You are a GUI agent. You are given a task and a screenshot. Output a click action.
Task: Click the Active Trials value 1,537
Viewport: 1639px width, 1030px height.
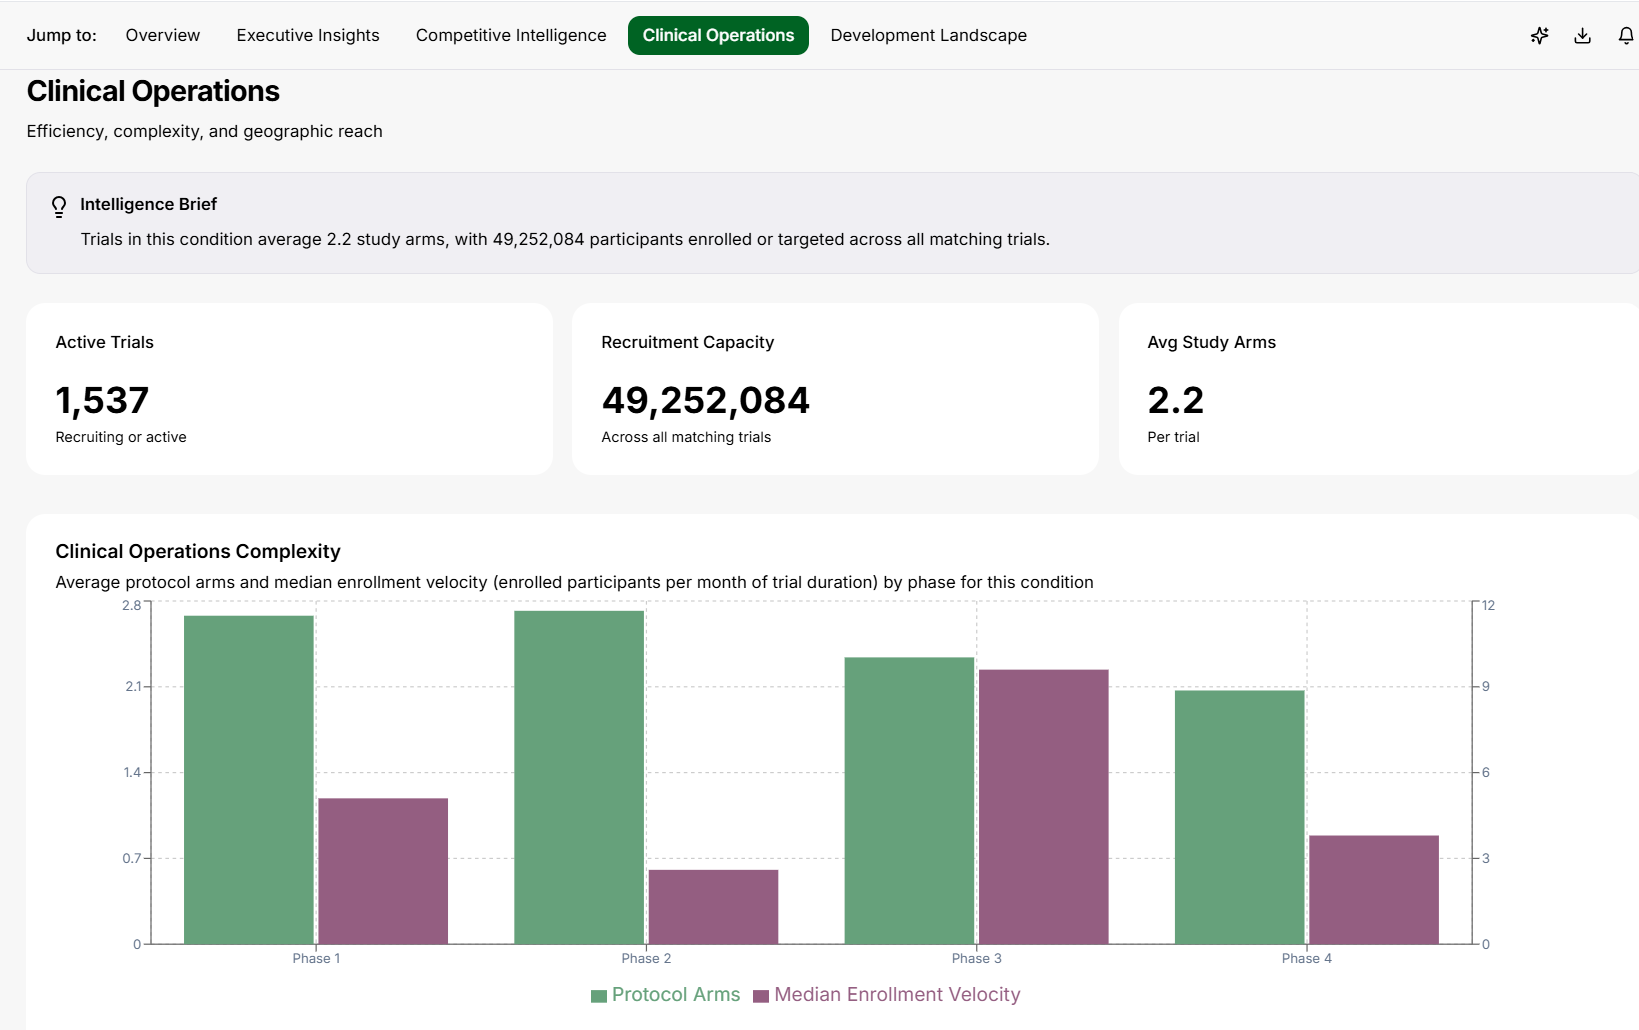point(102,400)
